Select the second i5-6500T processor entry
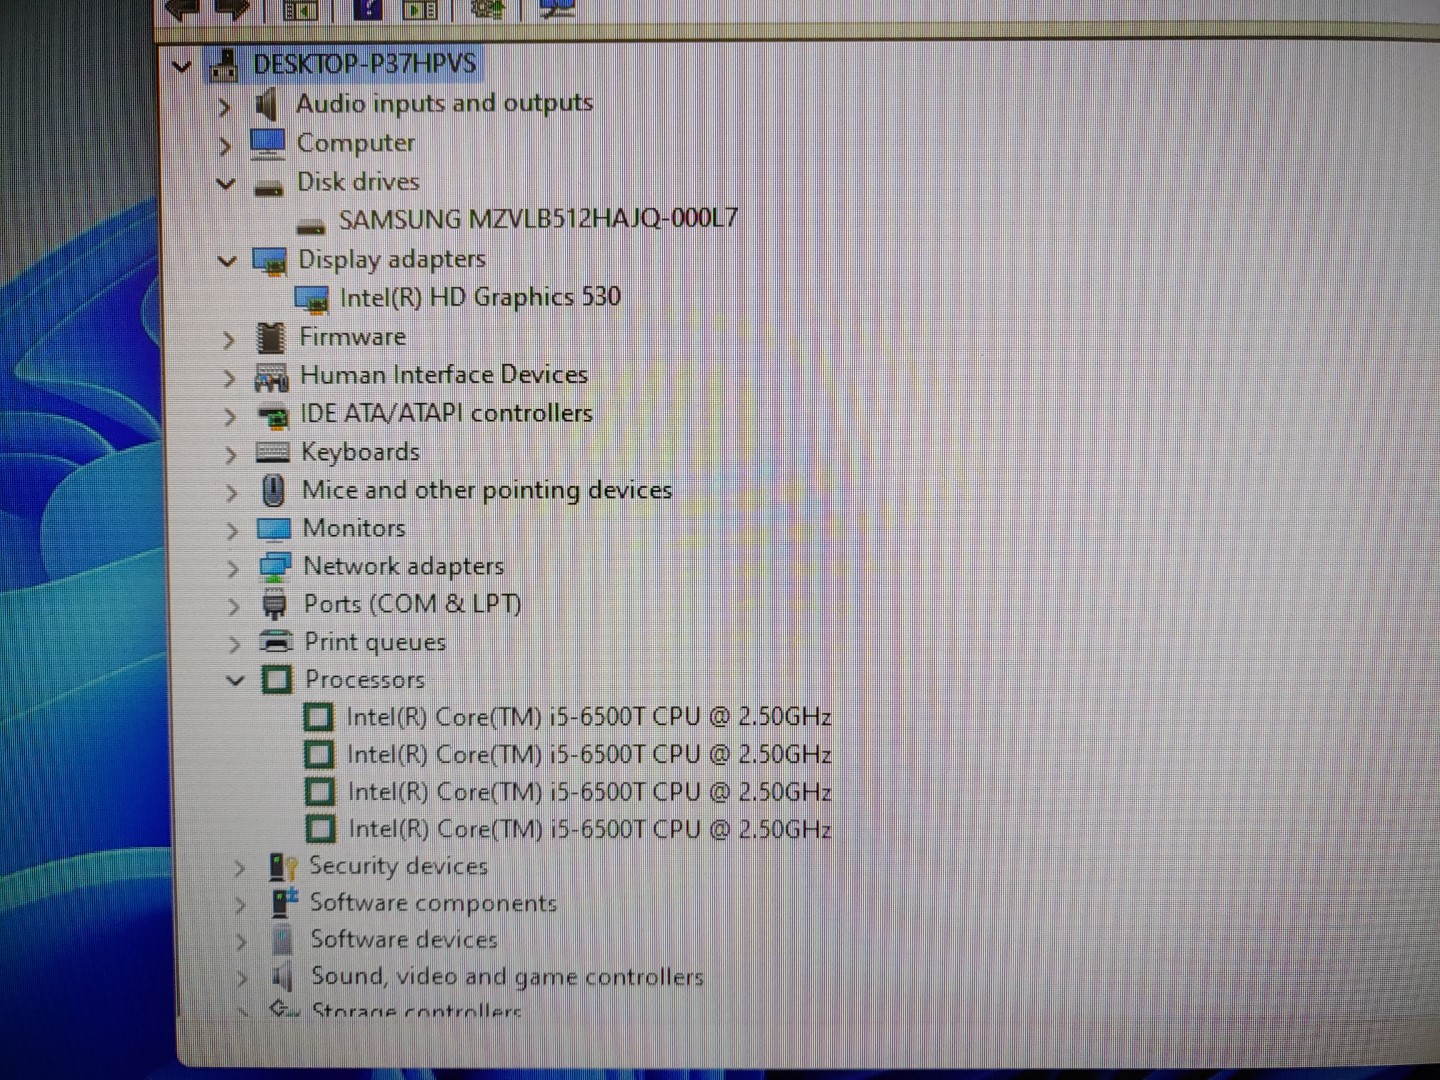 click(589, 755)
